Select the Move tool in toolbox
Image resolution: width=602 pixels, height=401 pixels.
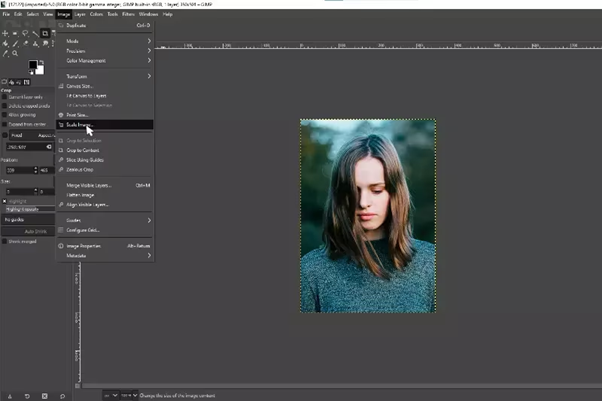click(5, 33)
